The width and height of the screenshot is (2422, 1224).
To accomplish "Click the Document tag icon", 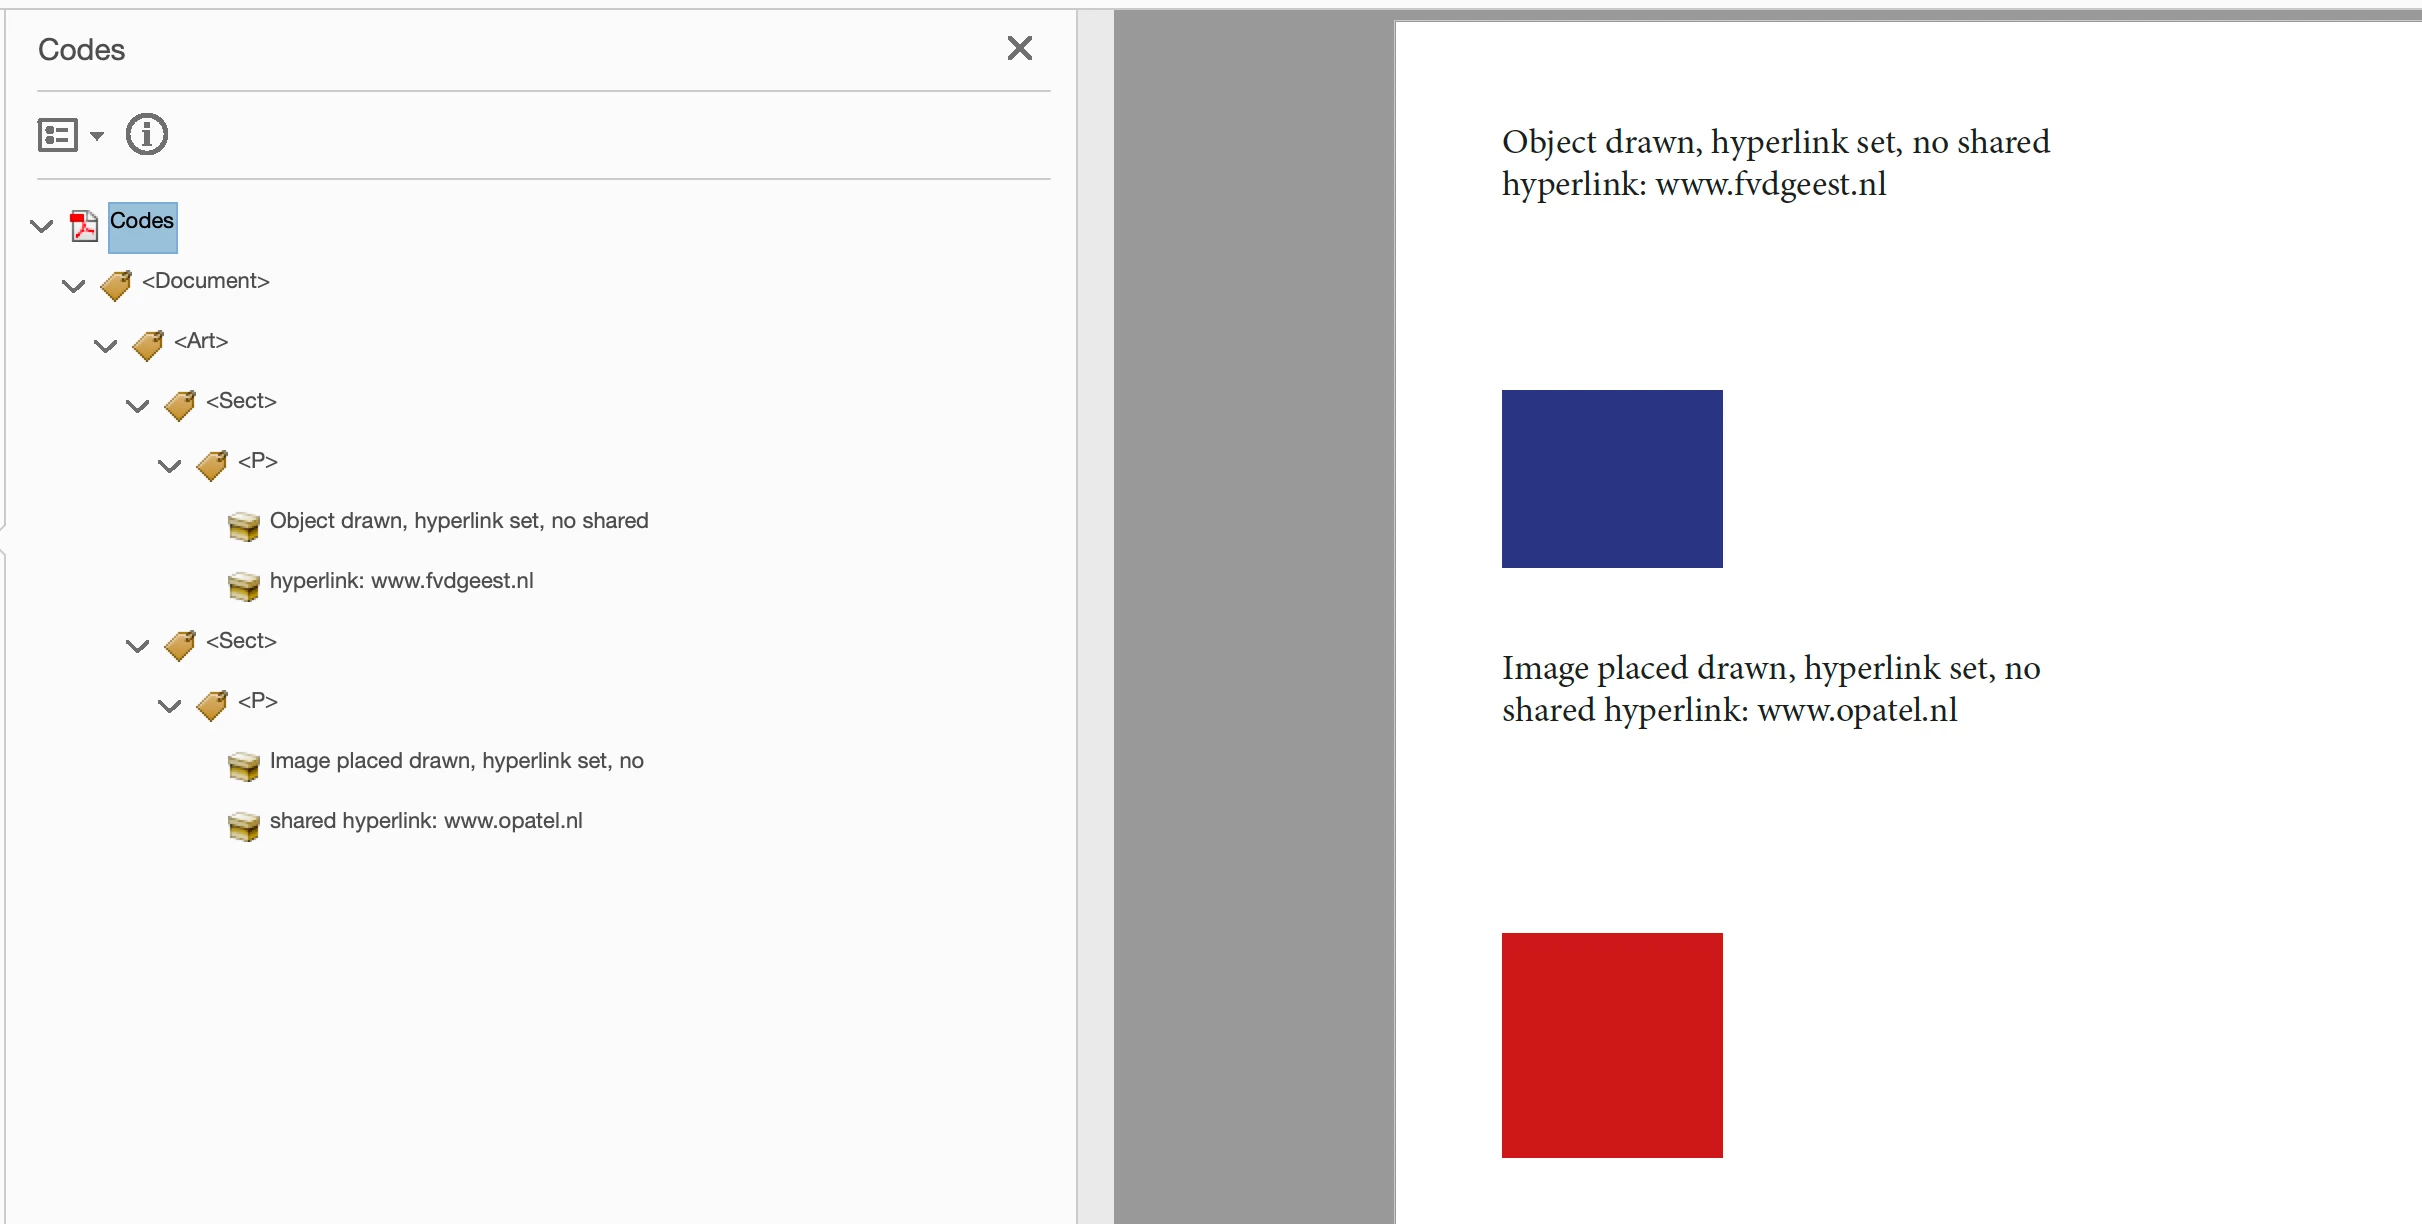I will 116,285.
